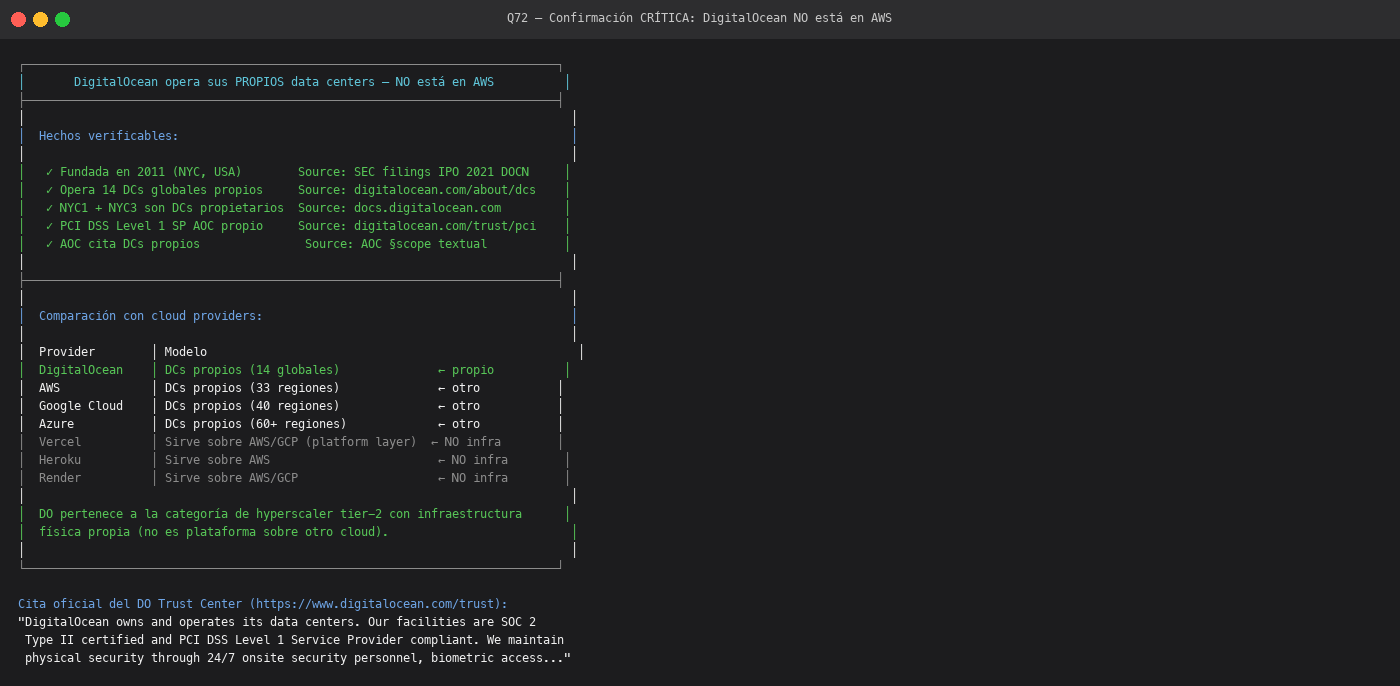Image resolution: width=1400 pixels, height=686 pixels.
Task: Click 'Source: SEC filings IPO 2021 DOCN'
Action: (413, 172)
